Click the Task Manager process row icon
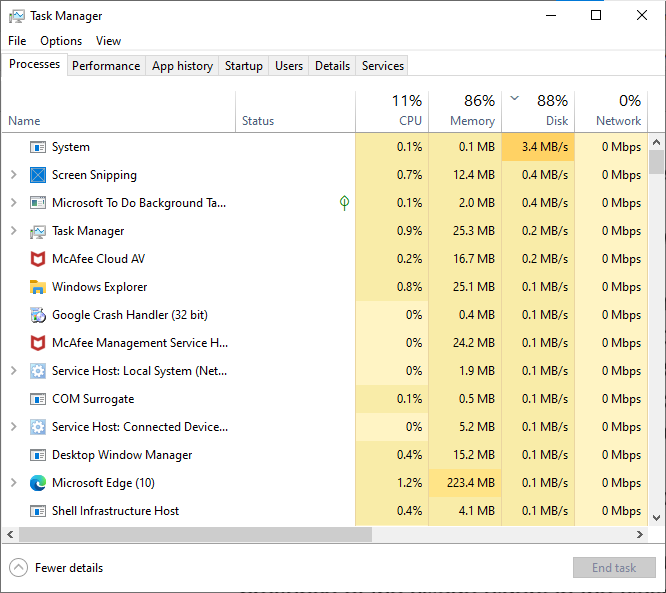 38,231
